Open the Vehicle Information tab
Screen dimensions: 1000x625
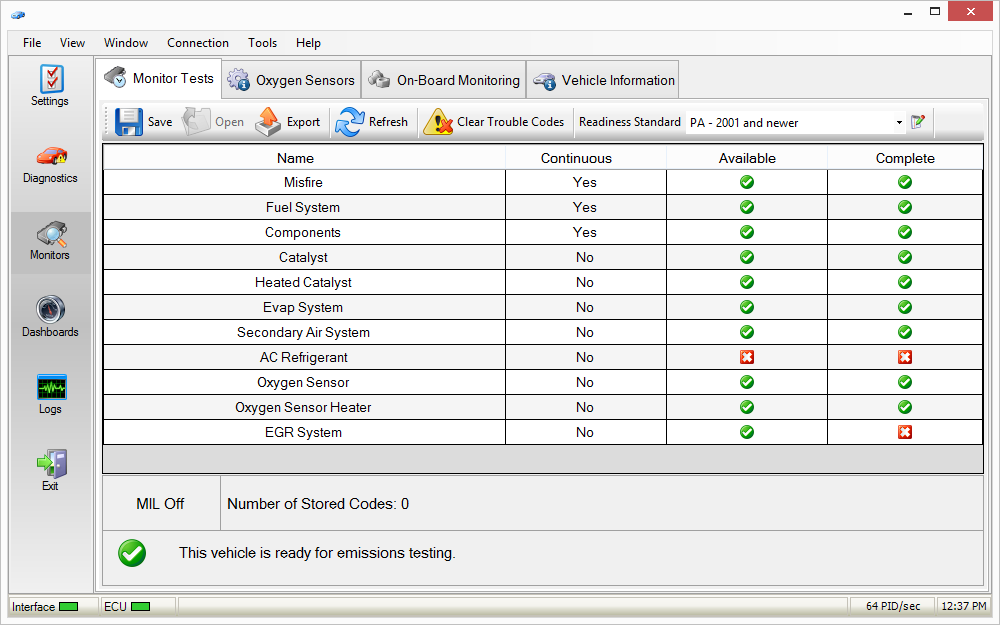603,80
